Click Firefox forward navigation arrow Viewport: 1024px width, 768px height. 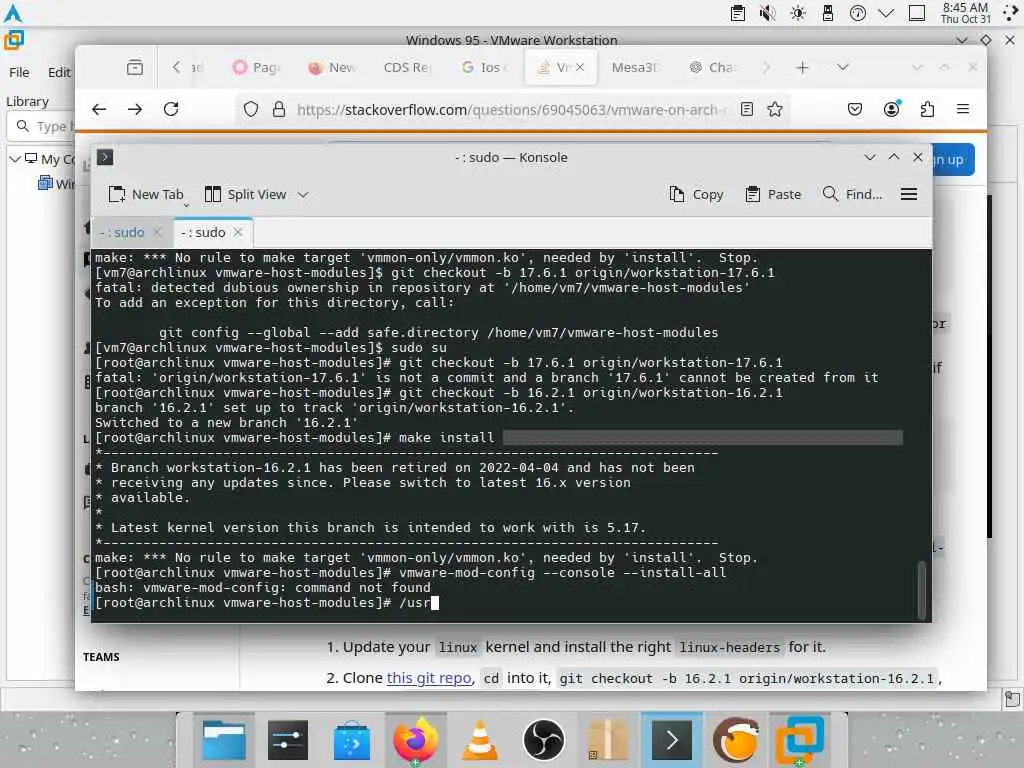(135, 109)
